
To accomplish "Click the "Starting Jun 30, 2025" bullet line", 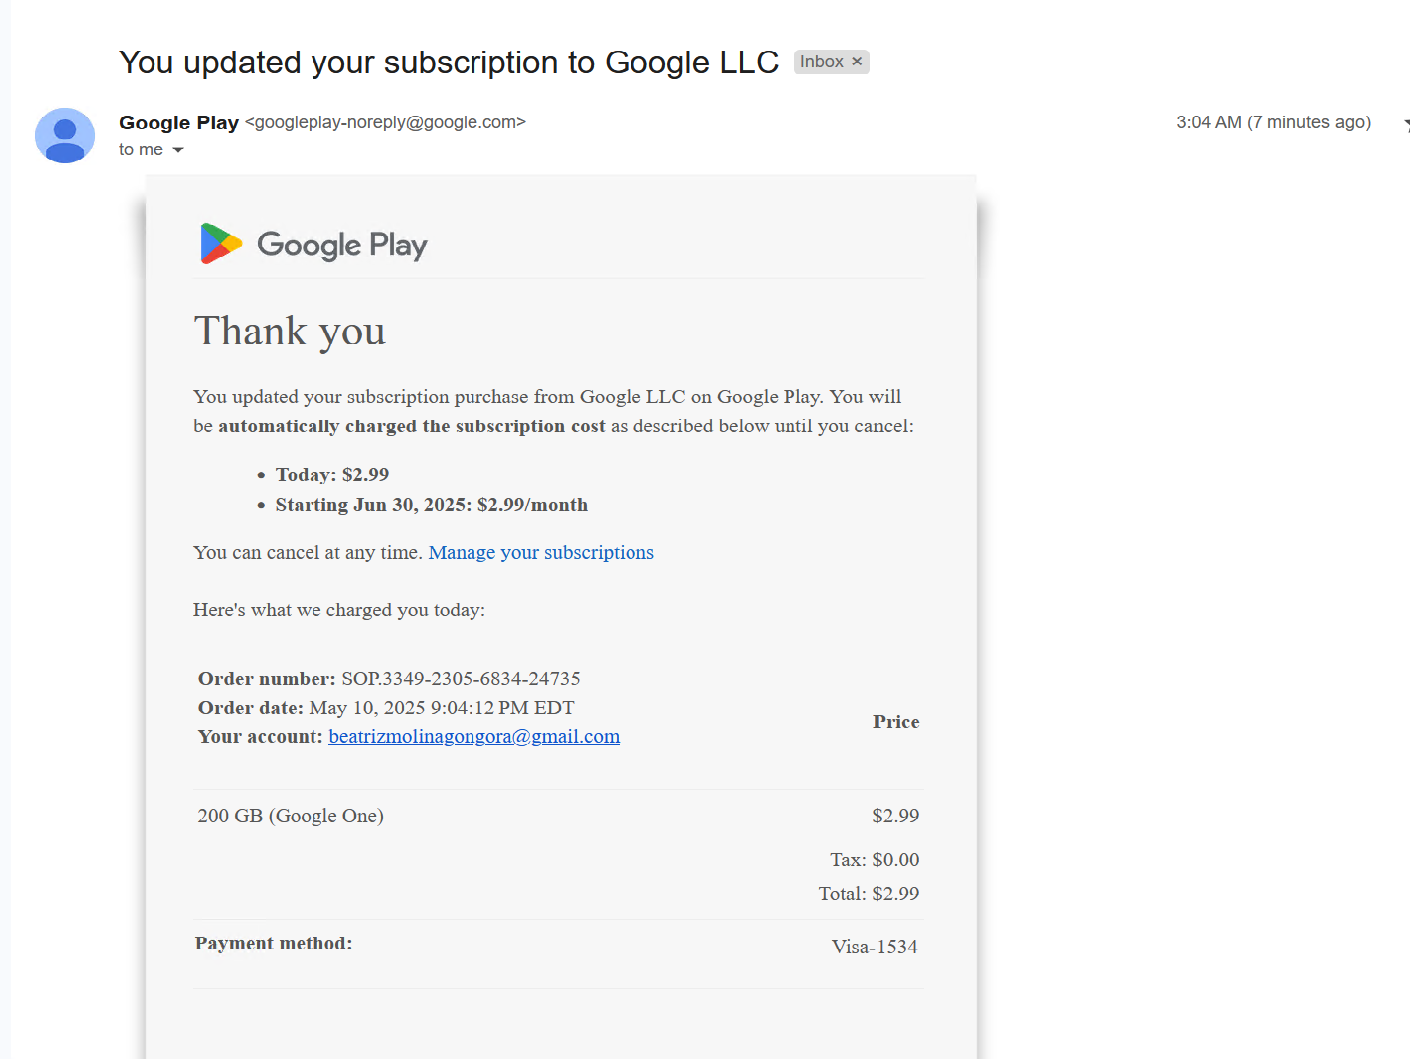I will (x=431, y=505).
